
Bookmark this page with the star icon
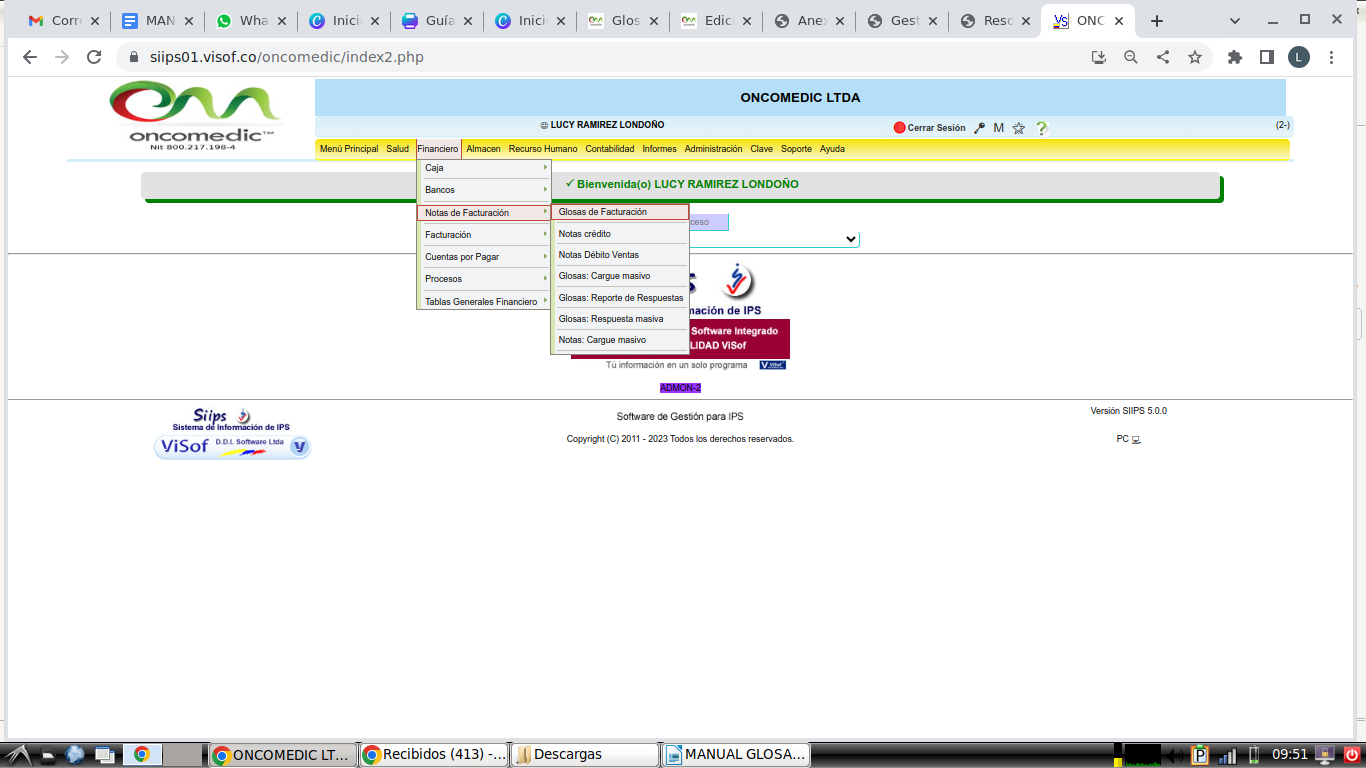(1194, 57)
